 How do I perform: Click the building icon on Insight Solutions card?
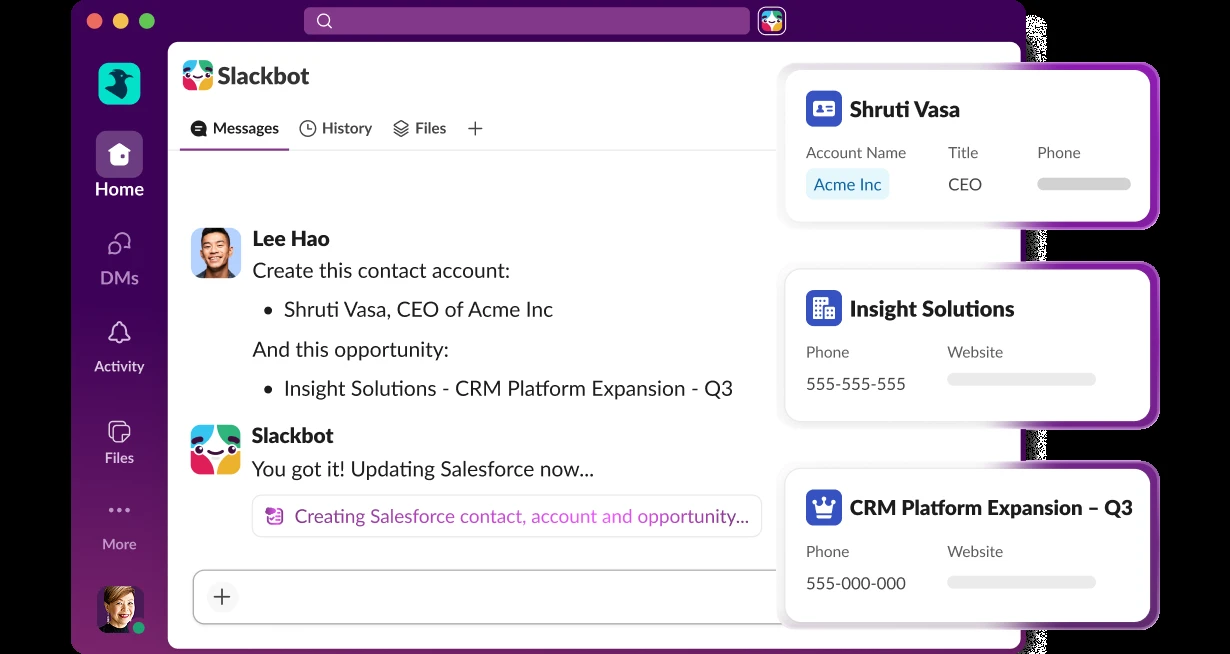pos(824,308)
